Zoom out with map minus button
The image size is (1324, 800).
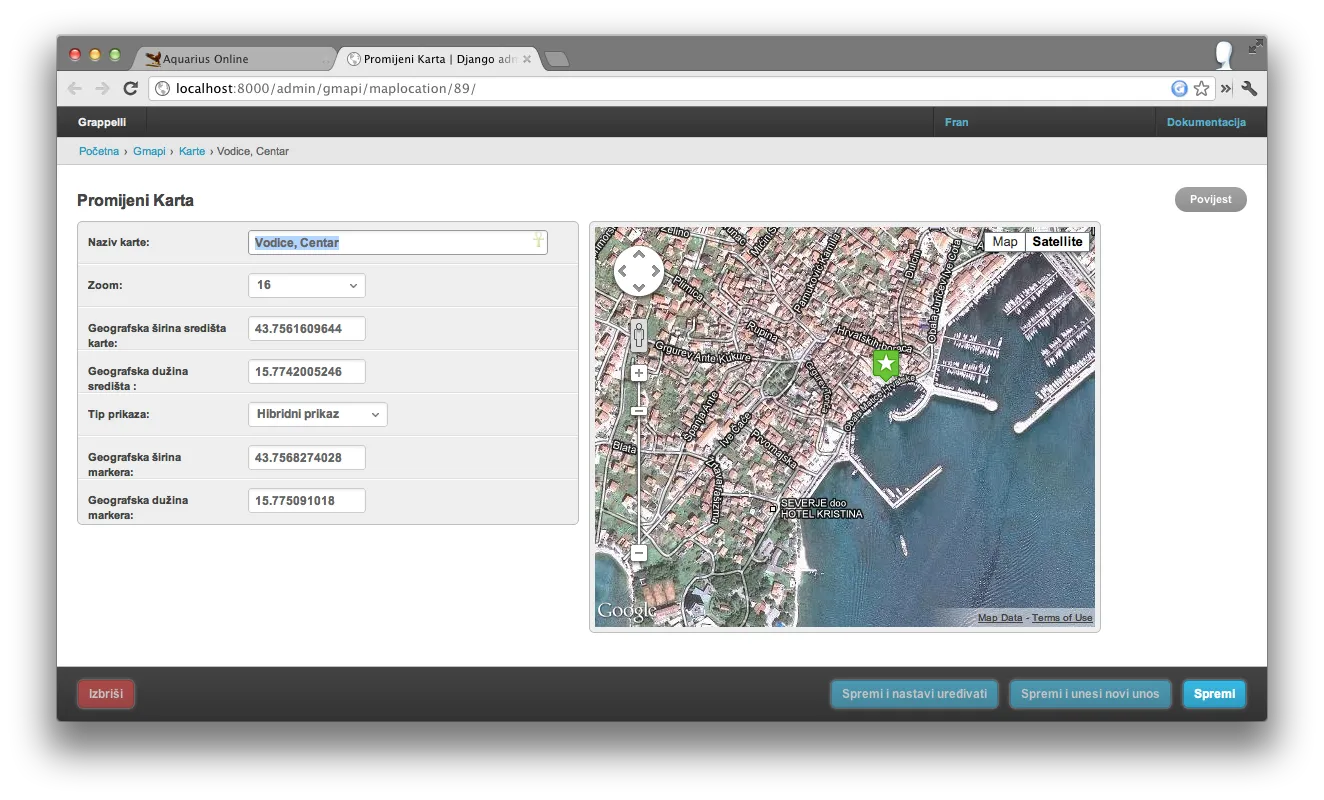[x=639, y=553]
